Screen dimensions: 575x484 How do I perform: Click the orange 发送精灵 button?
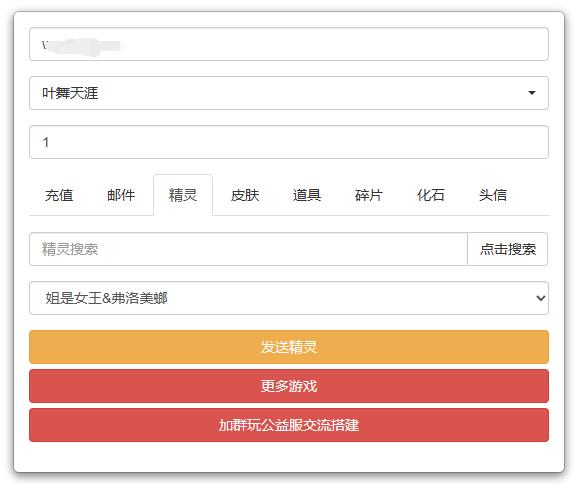coord(289,347)
